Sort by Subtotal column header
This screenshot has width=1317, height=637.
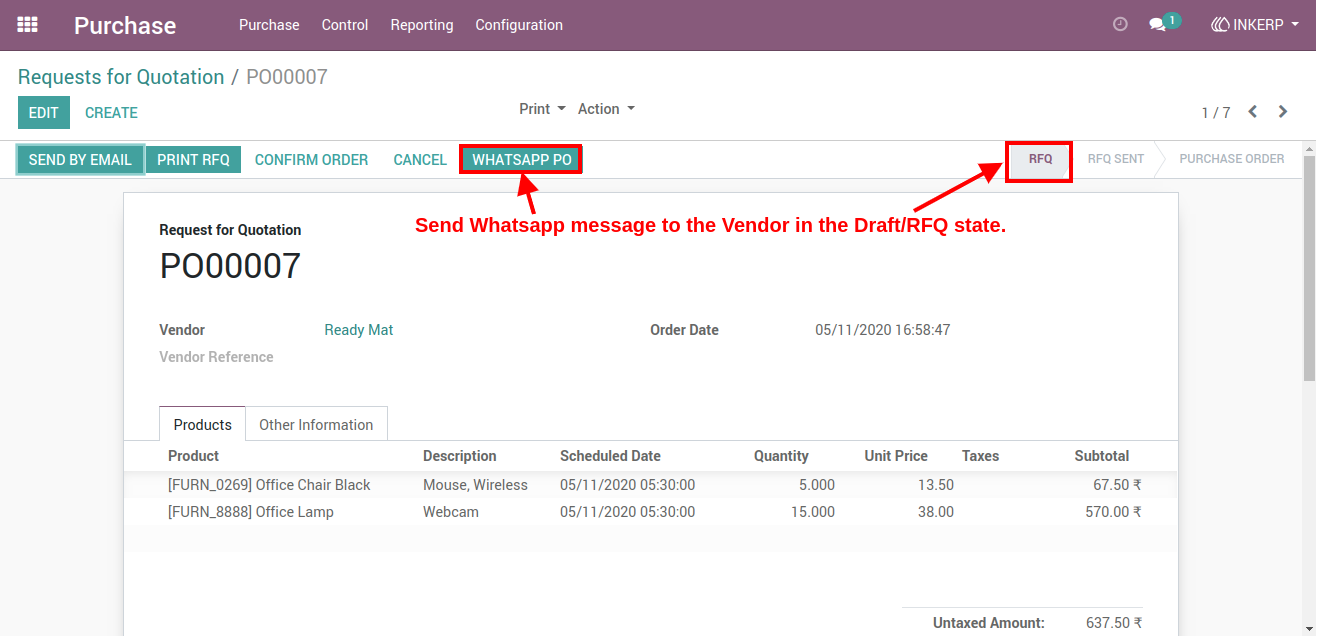tap(1102, 456)
